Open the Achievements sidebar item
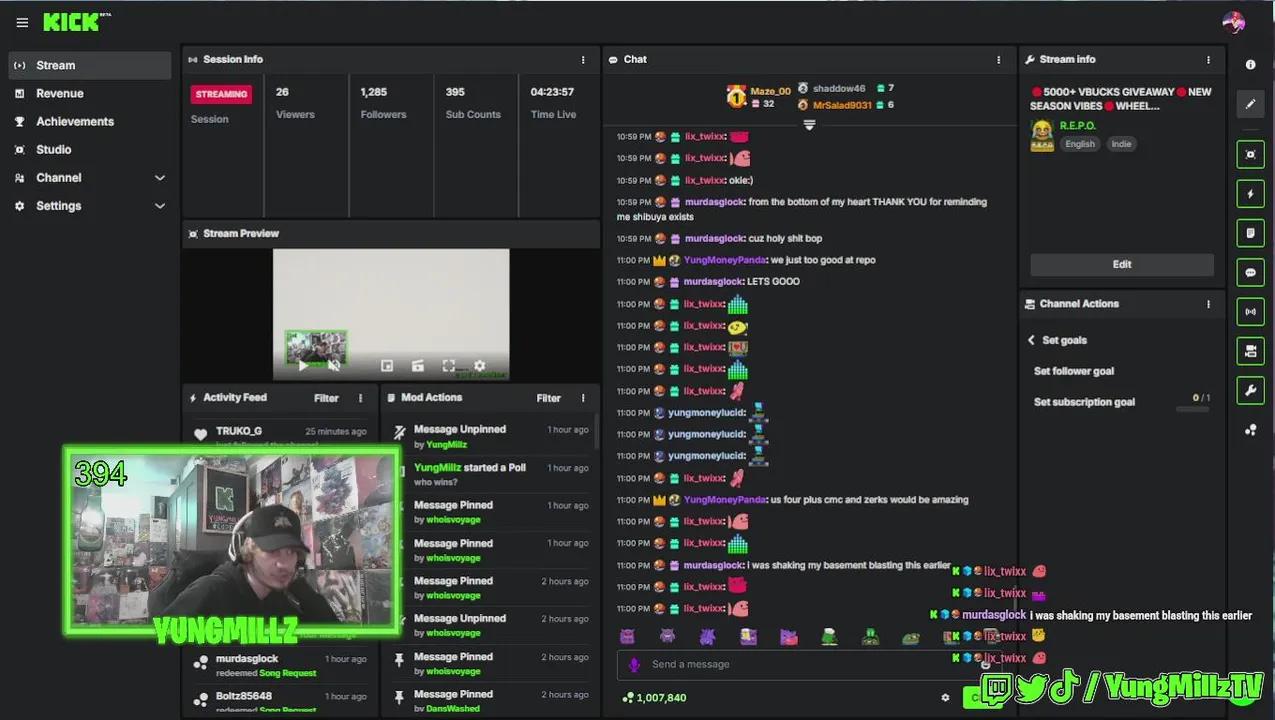1275x720 pixels. pos(90,122)
